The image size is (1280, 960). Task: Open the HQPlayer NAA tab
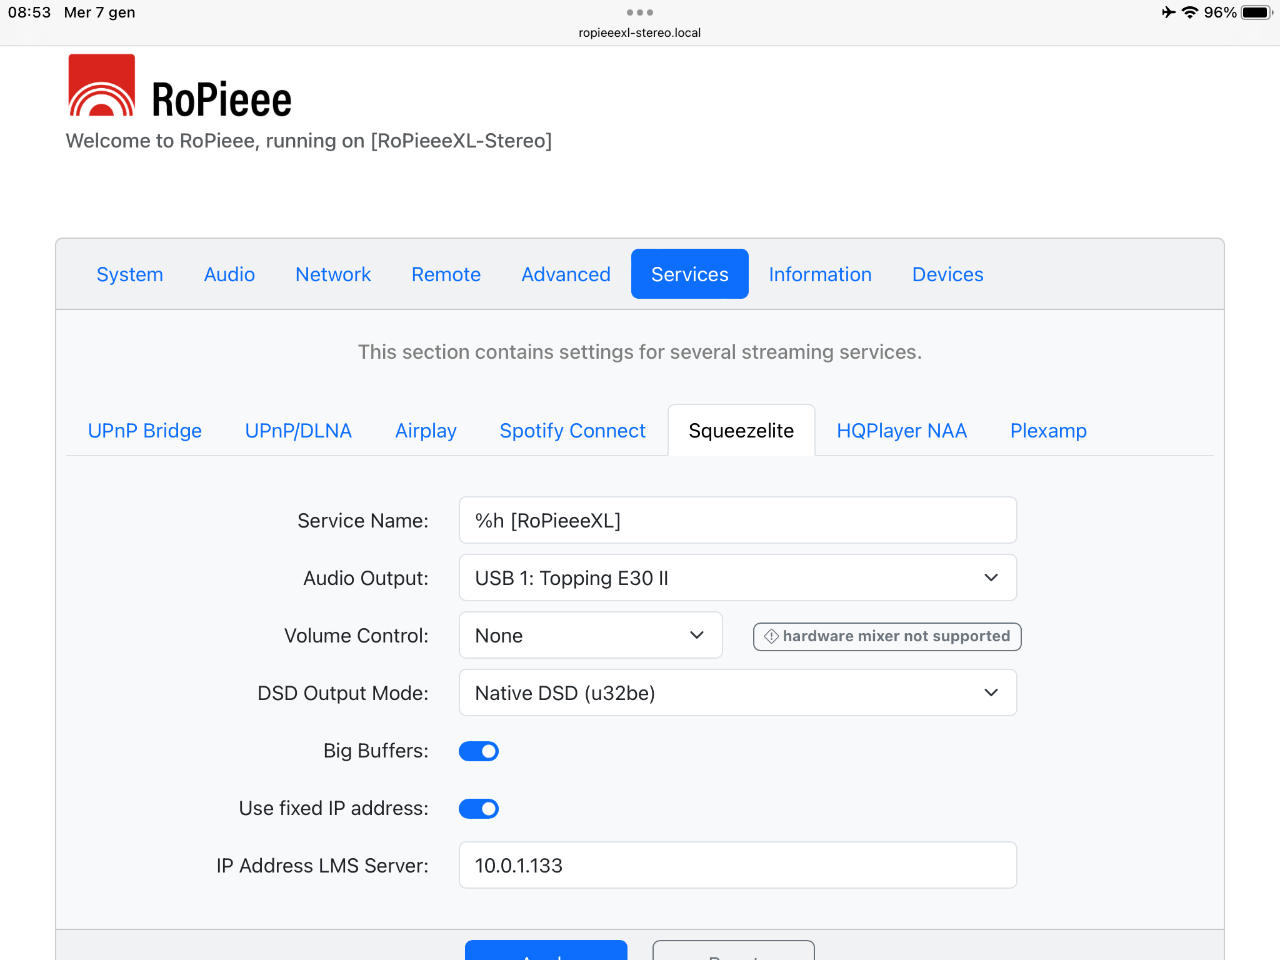[x=901, y=431]
